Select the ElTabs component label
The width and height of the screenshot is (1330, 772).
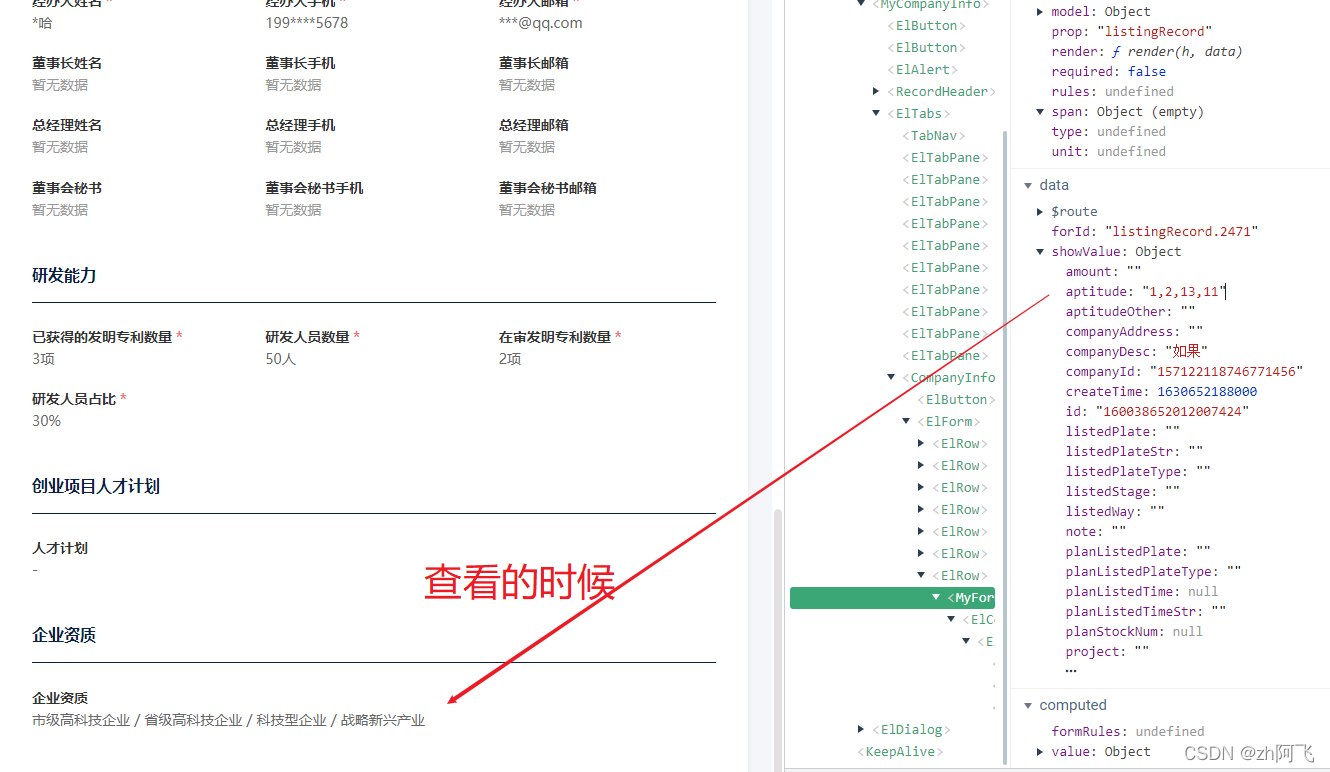tap(919, 113)
